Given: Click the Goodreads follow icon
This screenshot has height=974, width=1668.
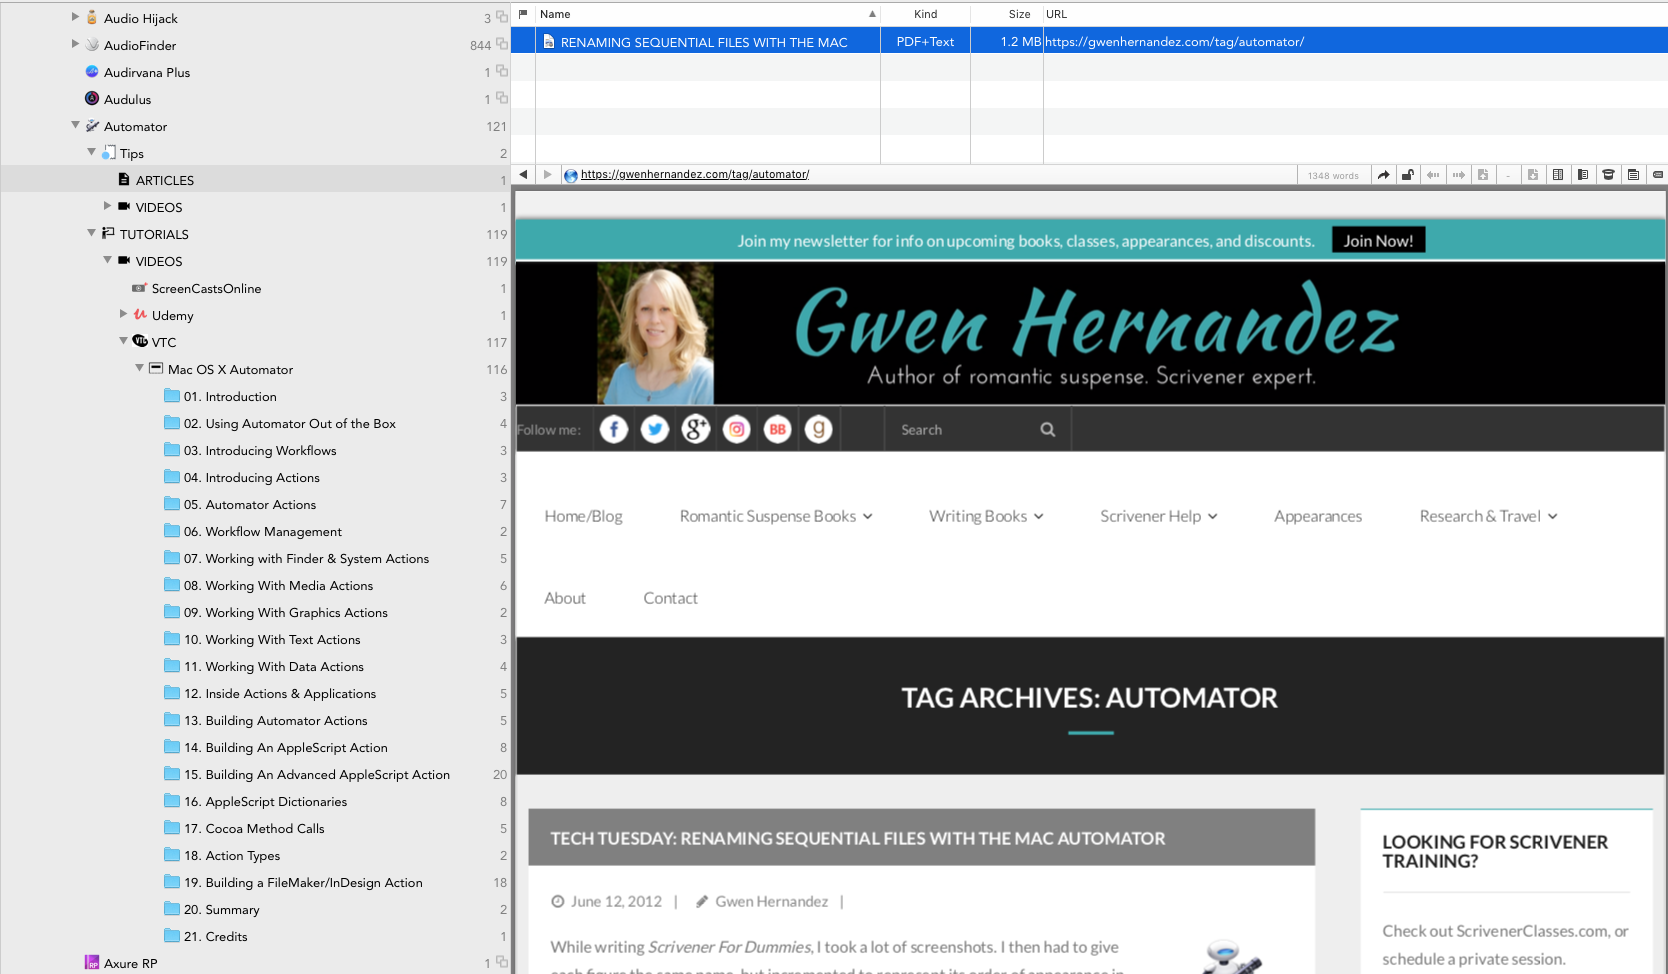Looking at the screenshot, I should [x=818, y=430].
